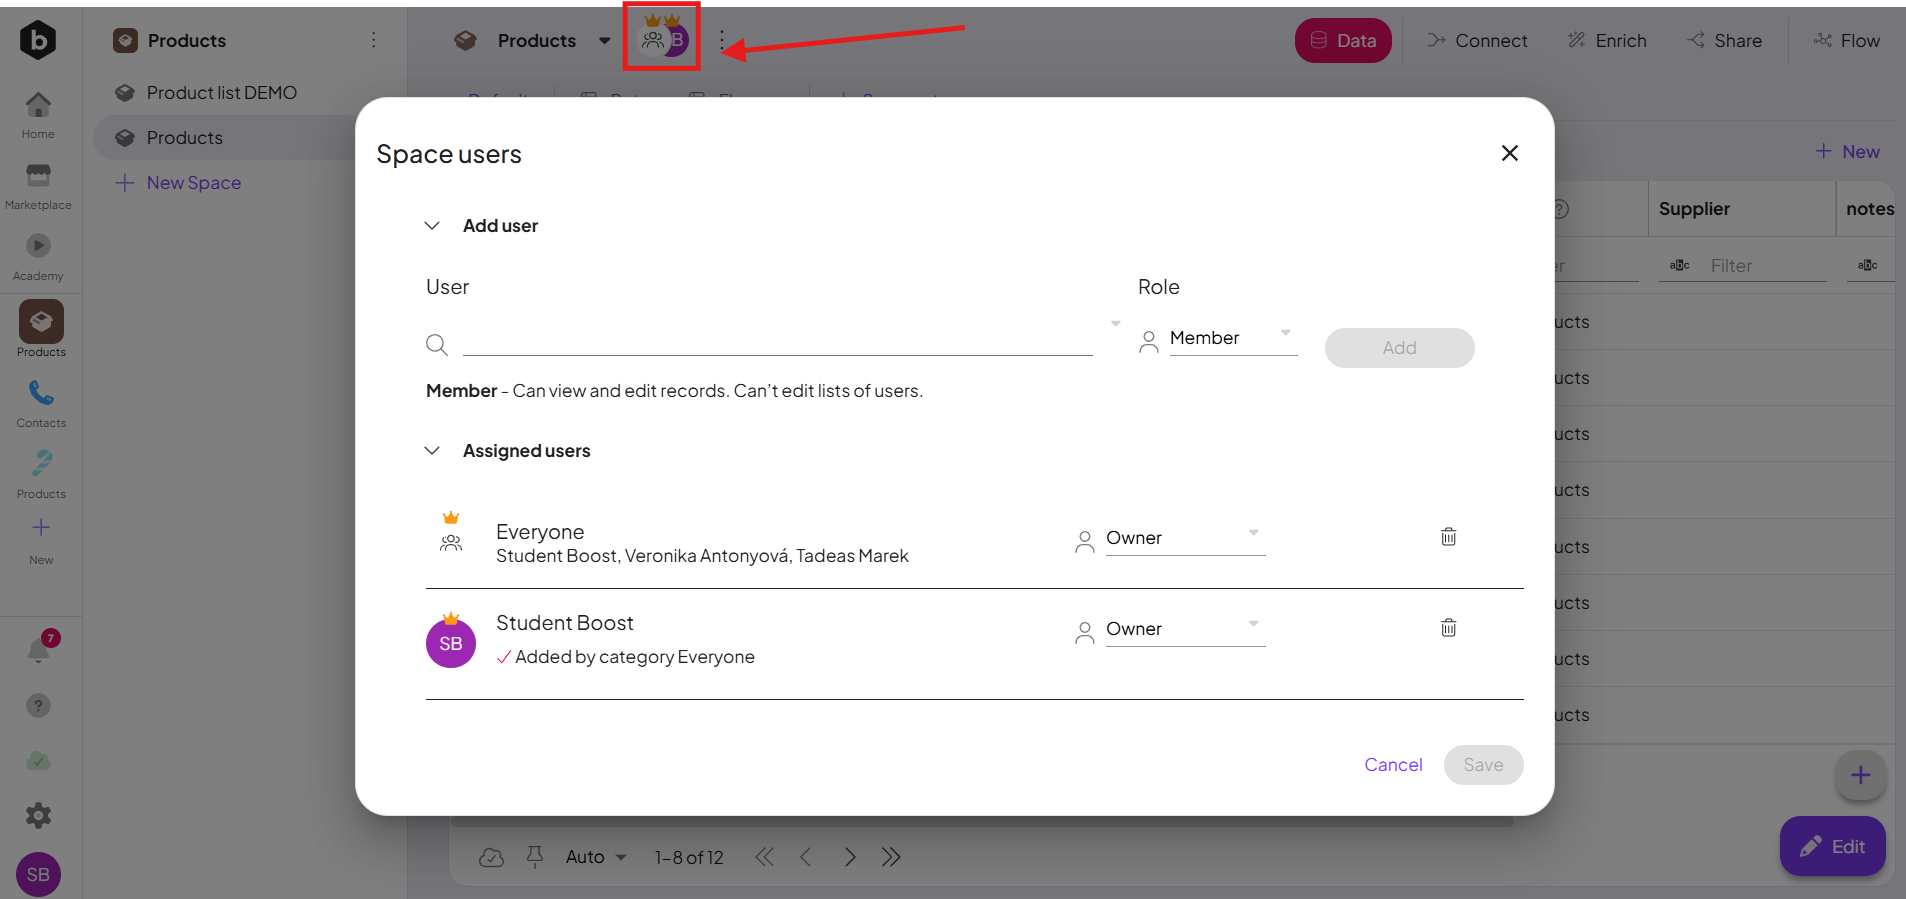Open Student Boost's Owner role dropdown
The width and height of the screenshot is (1906, 899).
tap(1183, 630)
